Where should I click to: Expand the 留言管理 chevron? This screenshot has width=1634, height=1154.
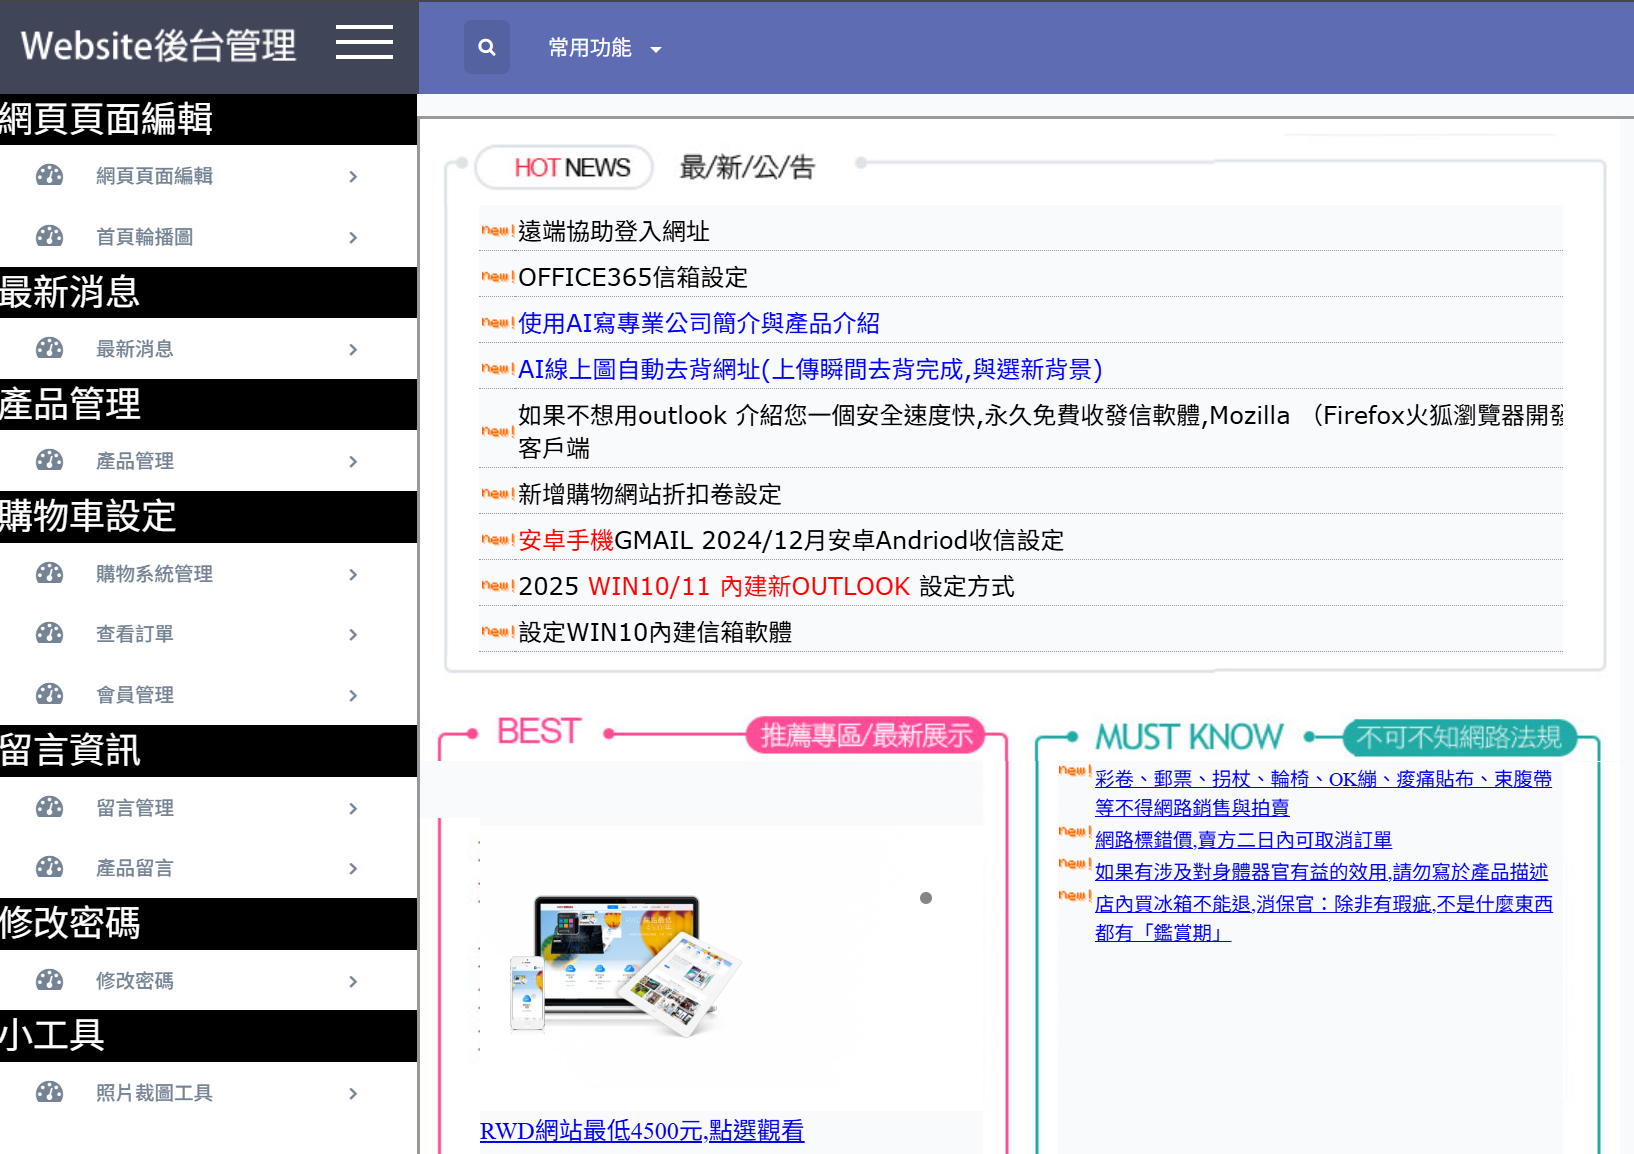tap(353, 809)
